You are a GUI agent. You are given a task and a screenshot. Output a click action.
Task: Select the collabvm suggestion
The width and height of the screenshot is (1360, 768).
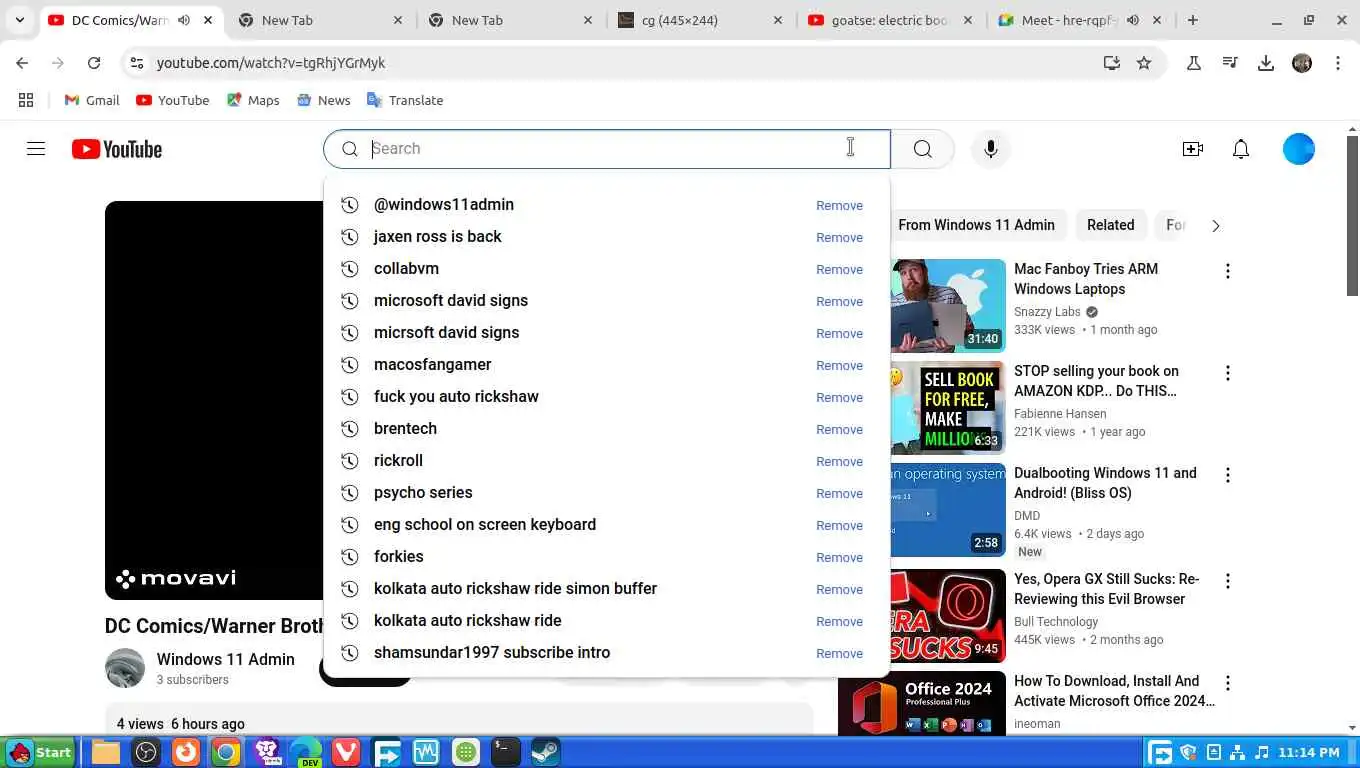point(606,269)
